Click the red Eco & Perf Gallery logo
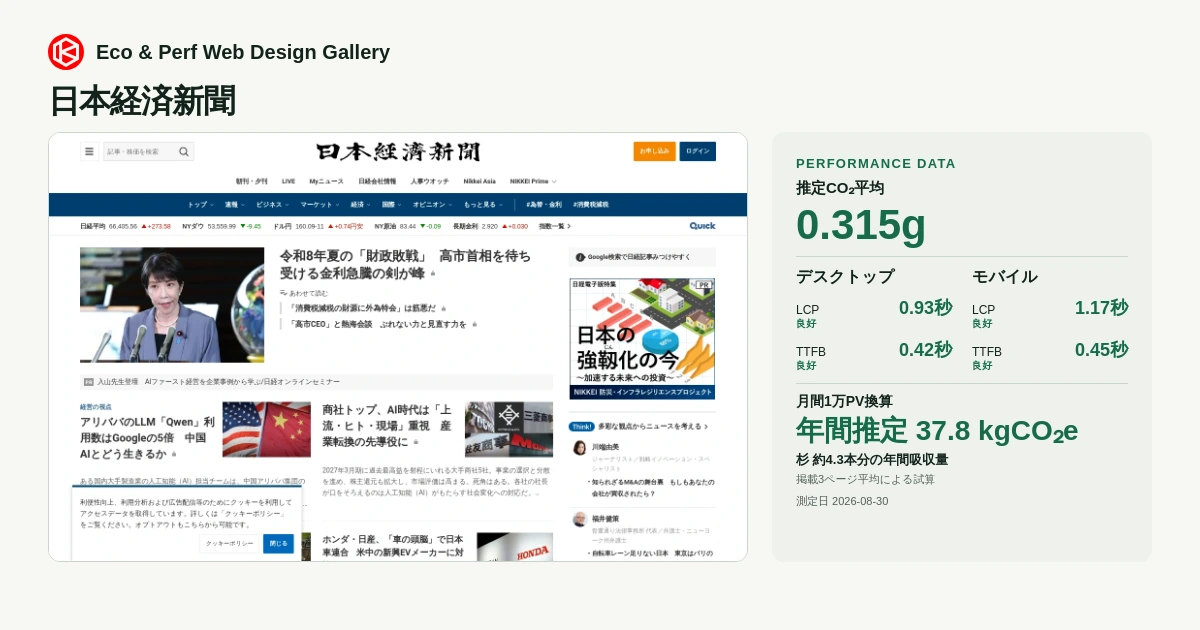Screen dimensions: 1200x630 click(x=66, y=52)
